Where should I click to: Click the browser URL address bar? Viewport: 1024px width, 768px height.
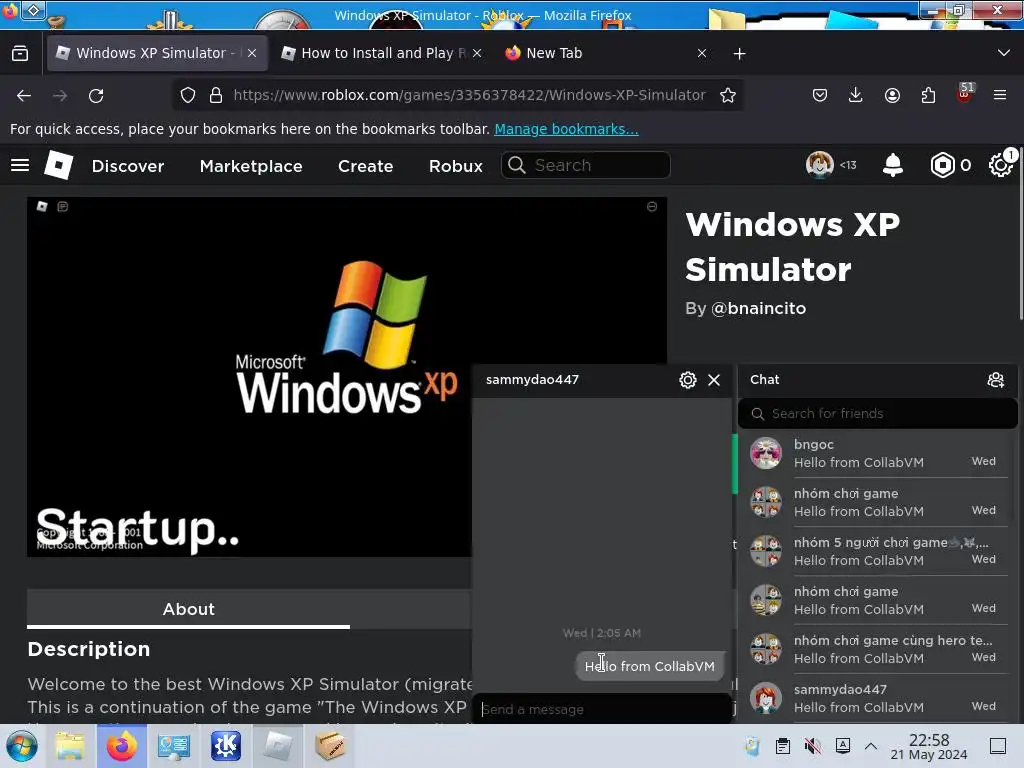pyautogui.click(x=469, y=95)
